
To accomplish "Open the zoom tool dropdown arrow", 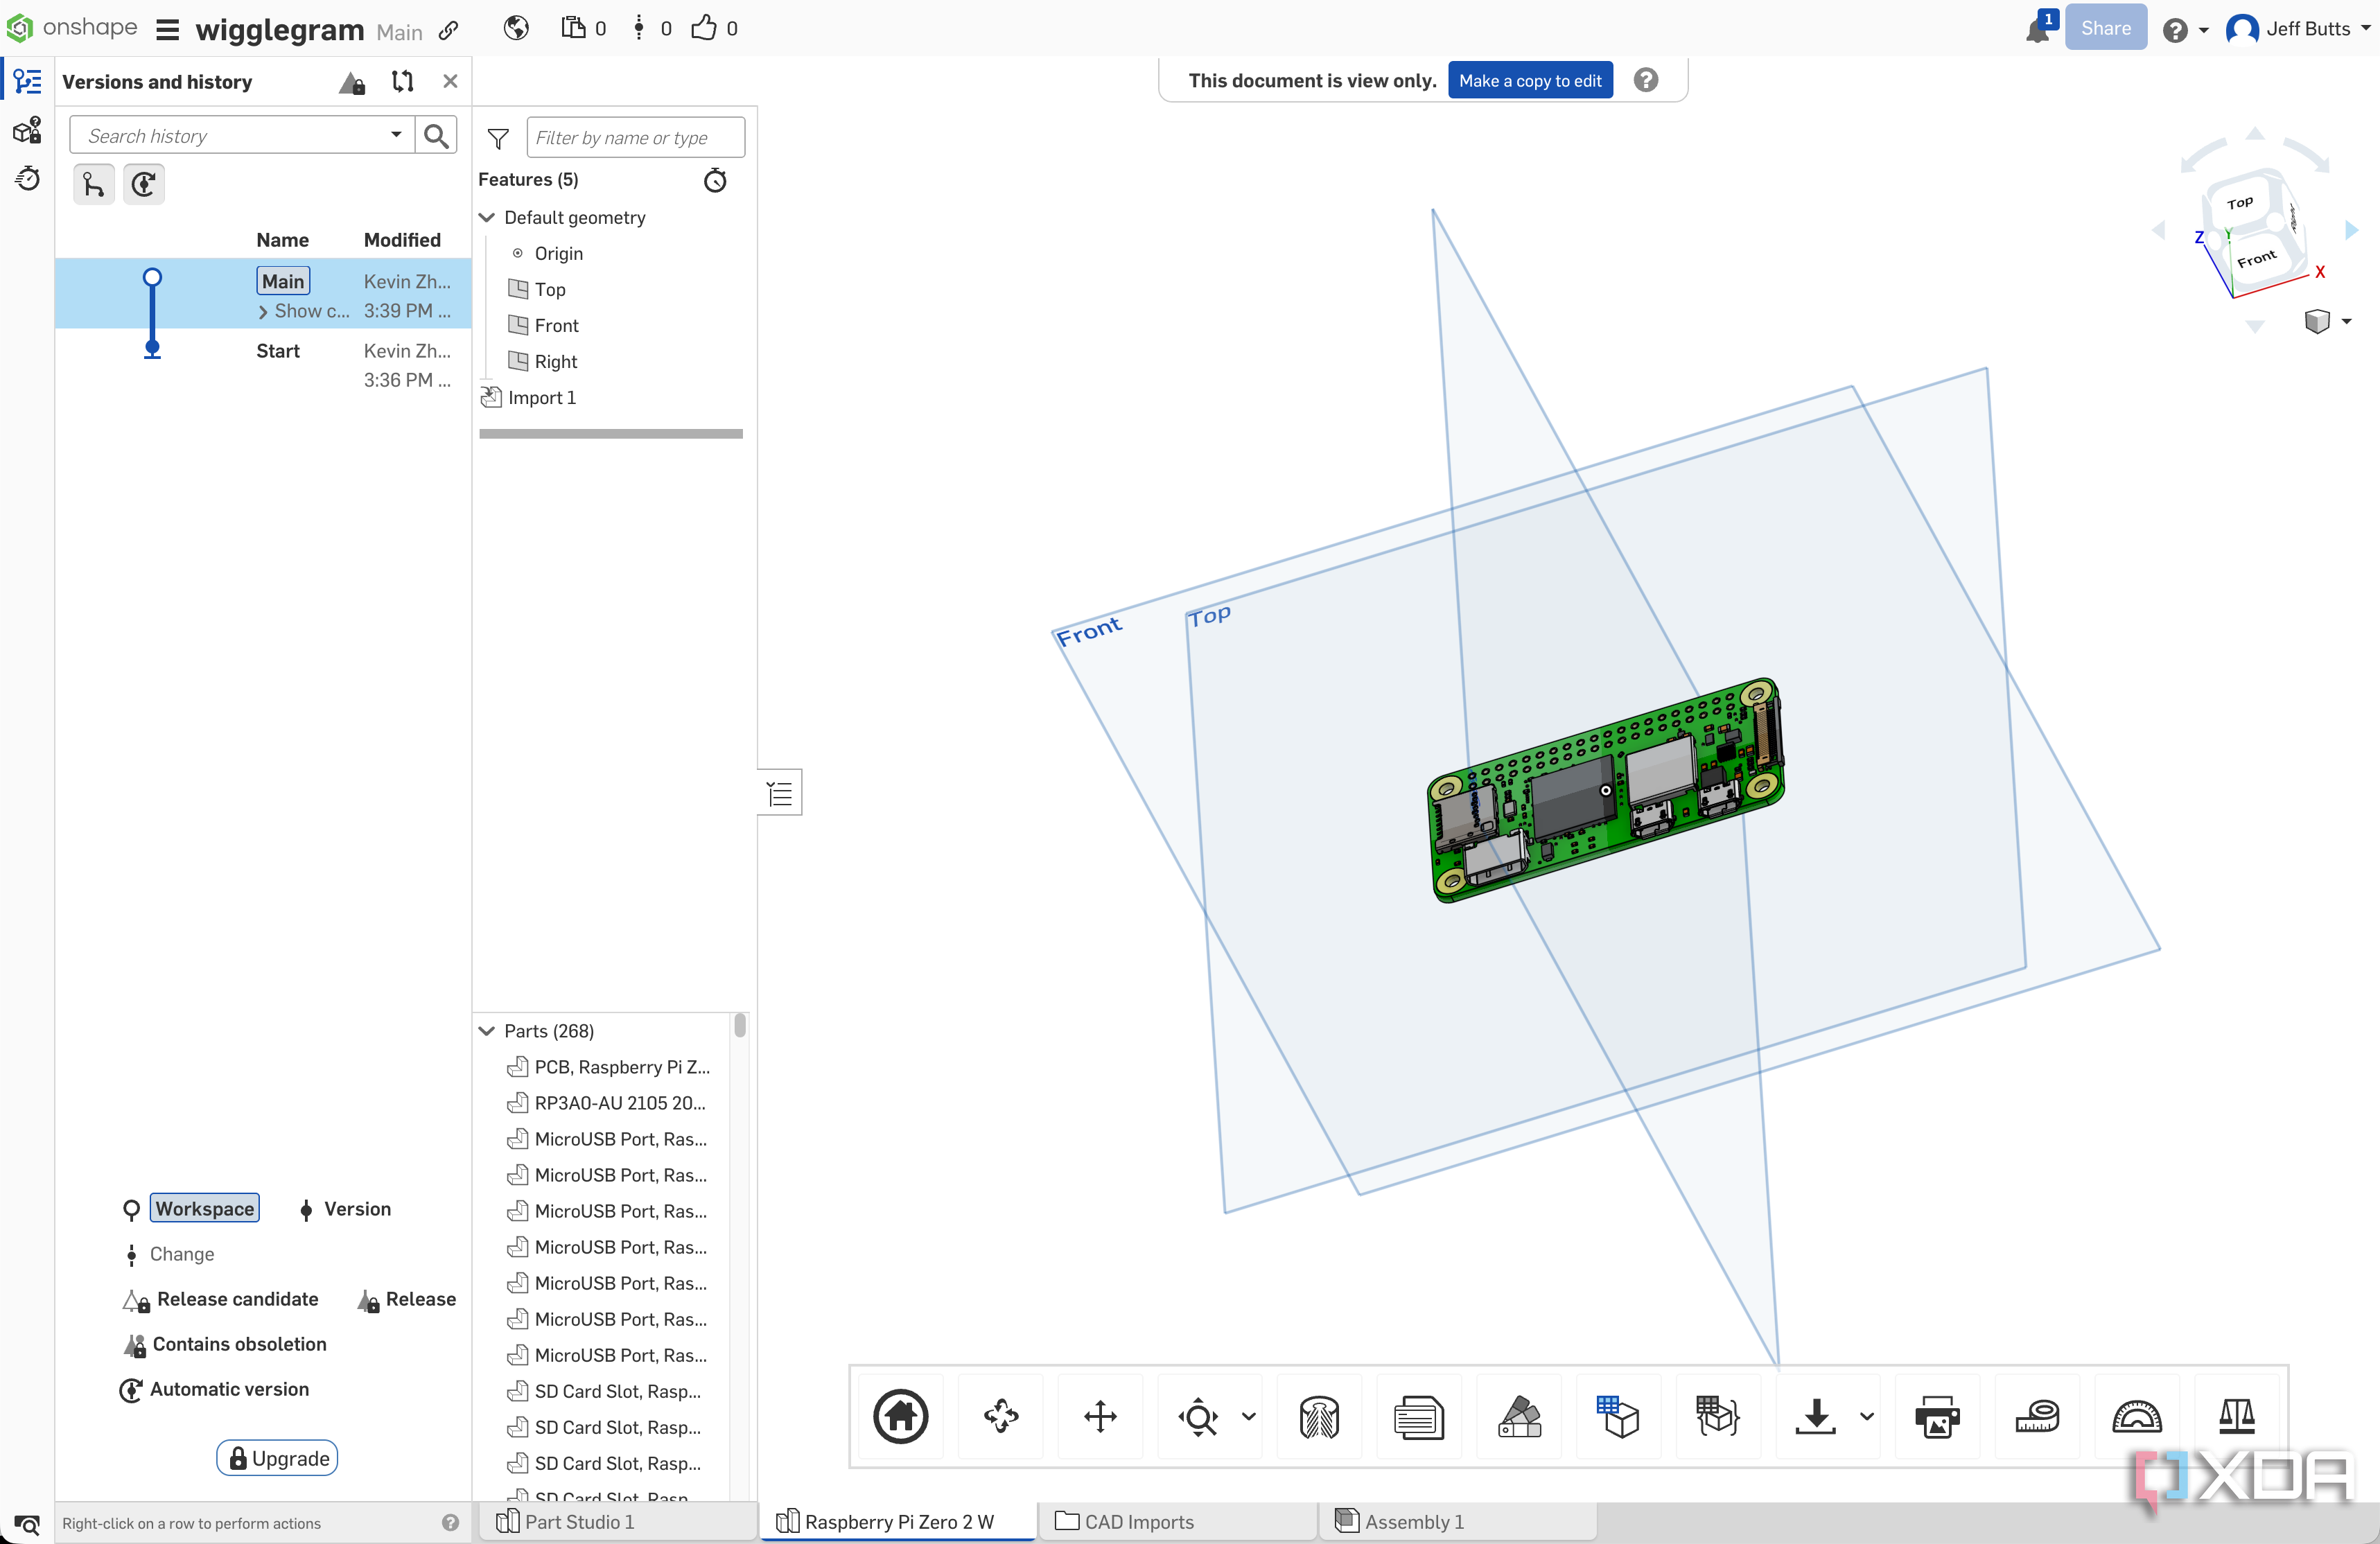I will [1249, 1416].
